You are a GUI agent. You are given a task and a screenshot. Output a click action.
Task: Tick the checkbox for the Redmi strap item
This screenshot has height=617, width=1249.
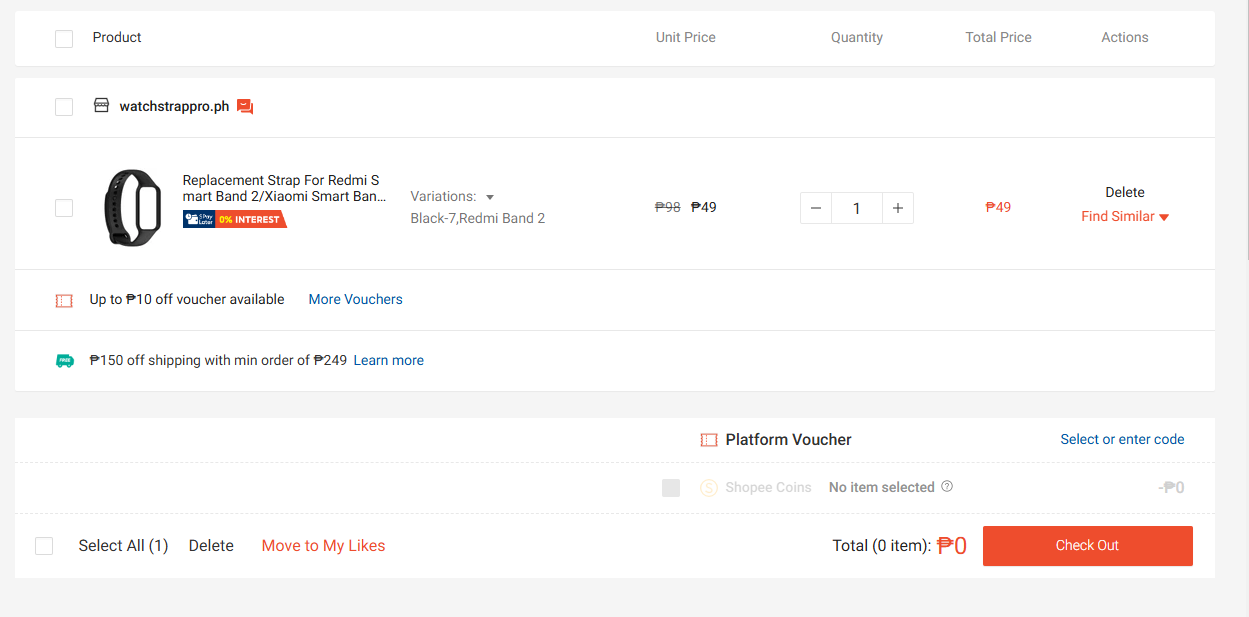click(64, 208)
